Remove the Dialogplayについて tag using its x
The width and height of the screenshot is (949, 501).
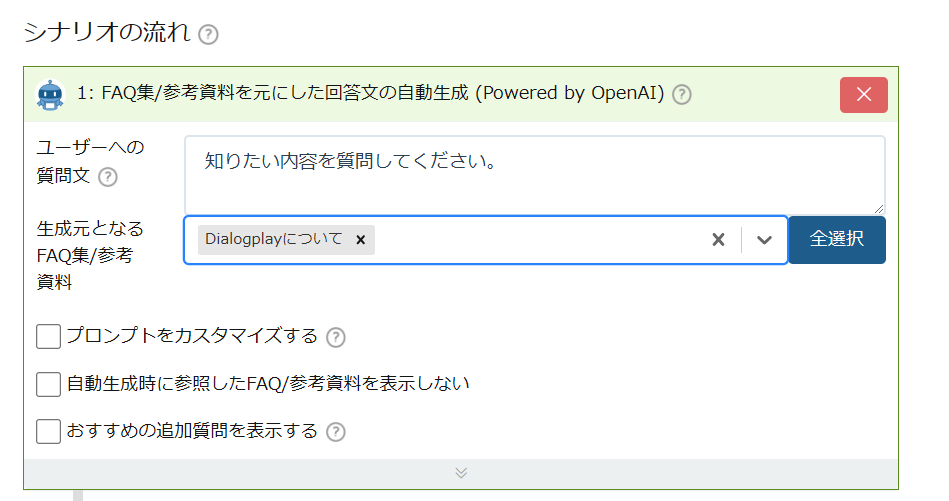361,240
